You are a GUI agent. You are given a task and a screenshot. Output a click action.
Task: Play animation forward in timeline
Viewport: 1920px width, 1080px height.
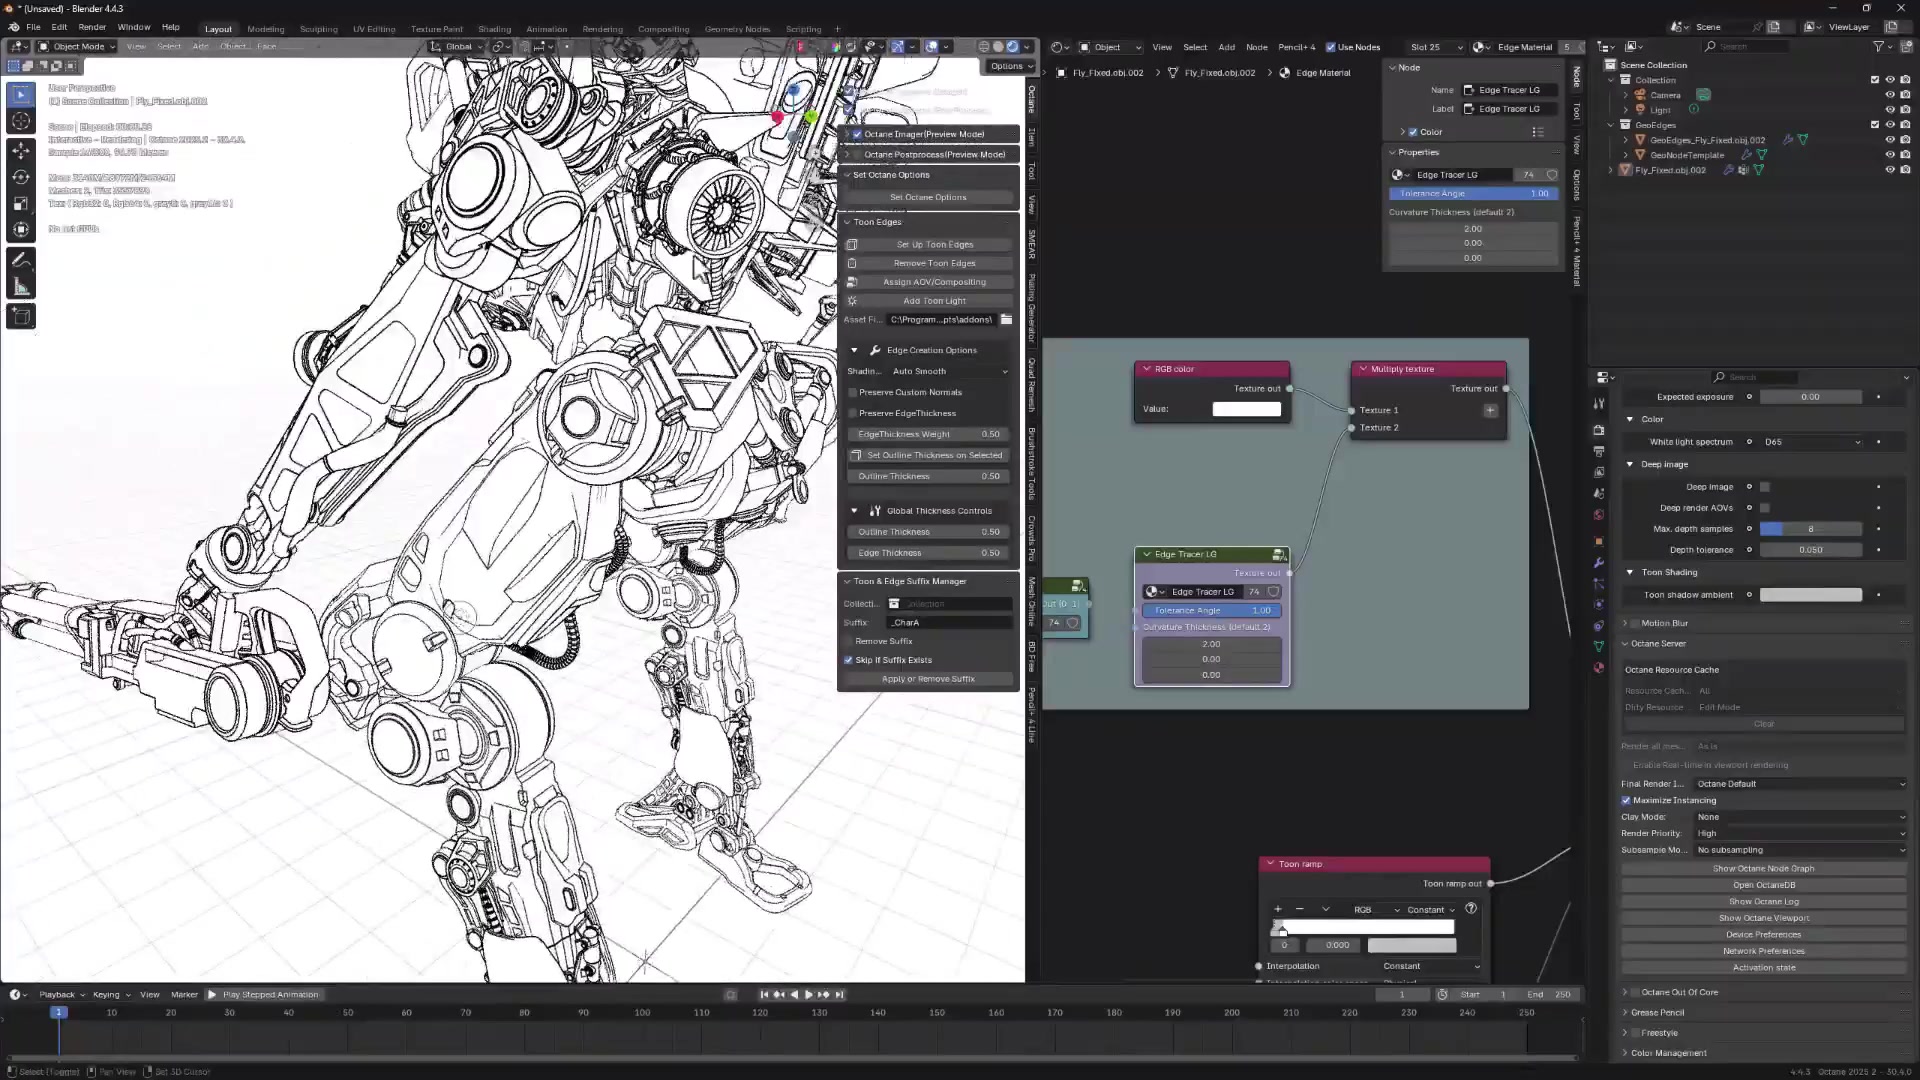pyautogui.click(x=809, y=994)
